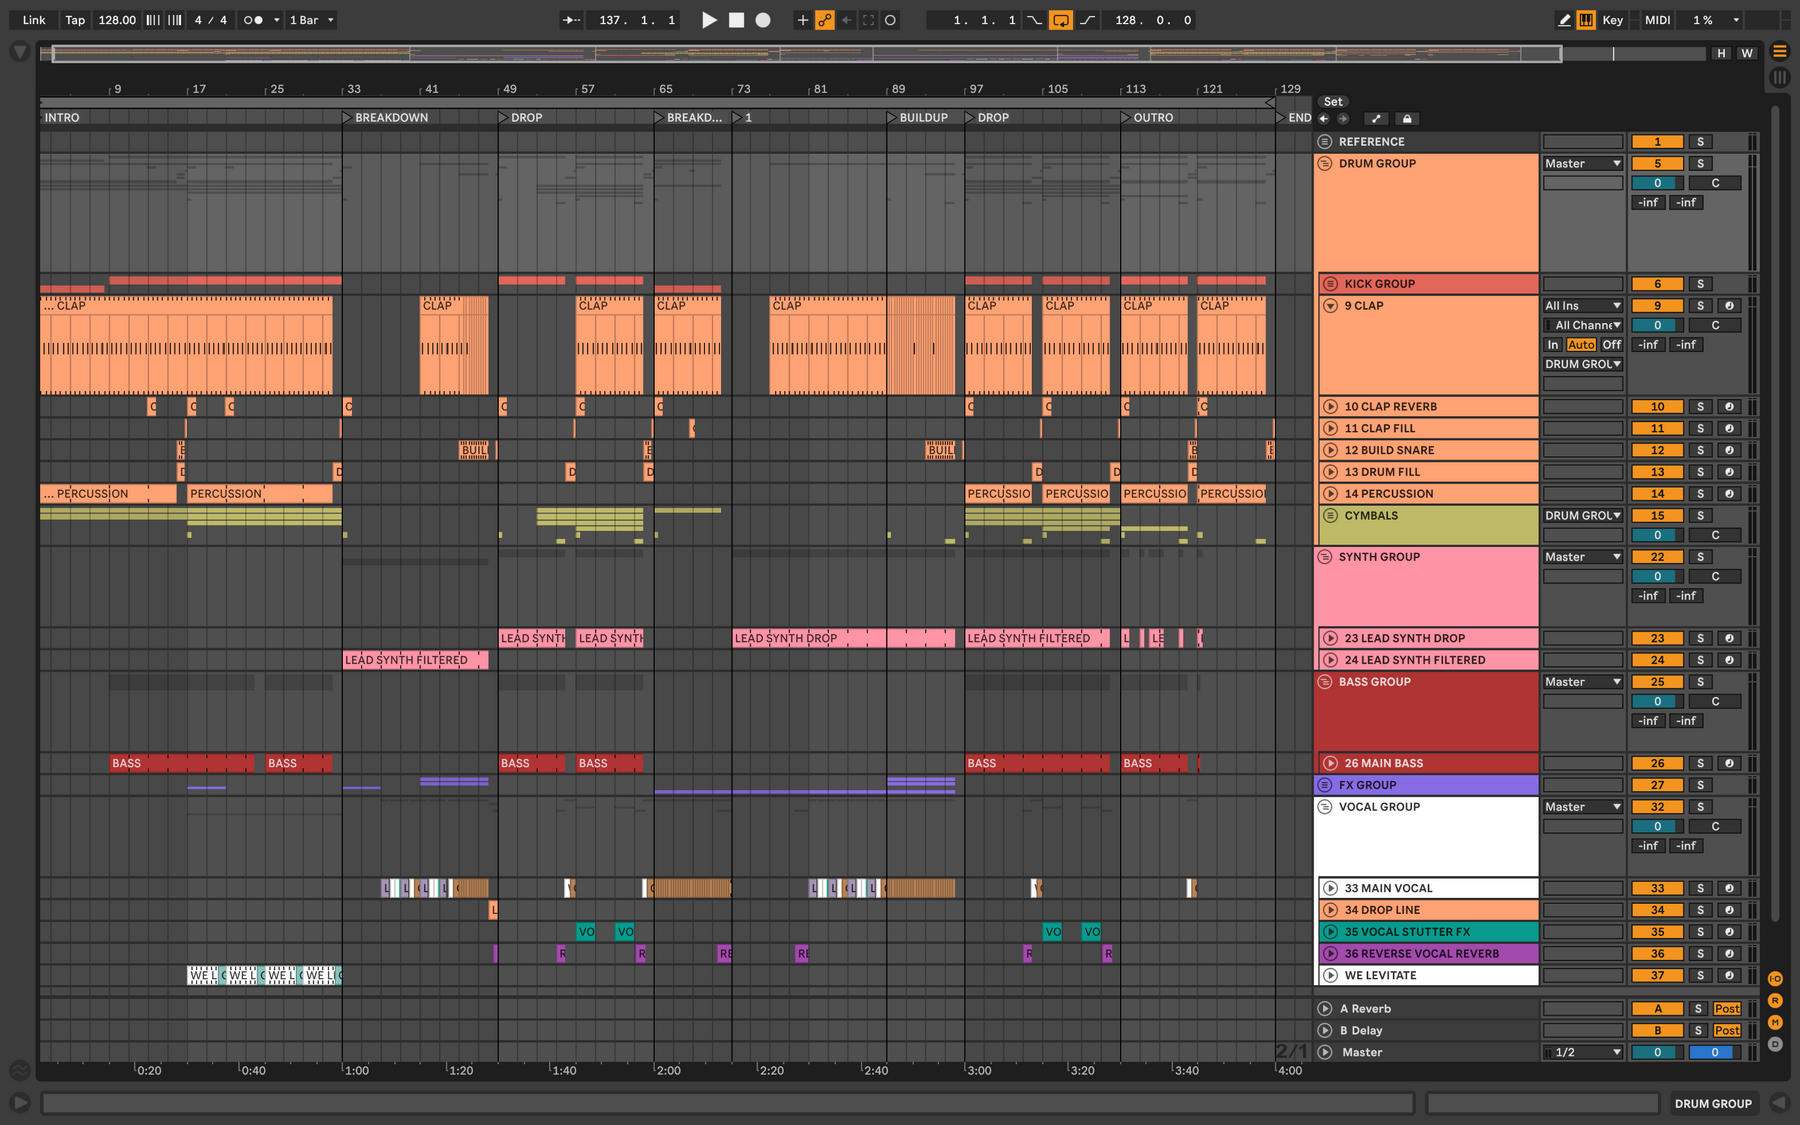Viewport: 1800px width, 1125px height.
Task: Solo the DRUM GROUP track
Action: tap(1700, 164)
